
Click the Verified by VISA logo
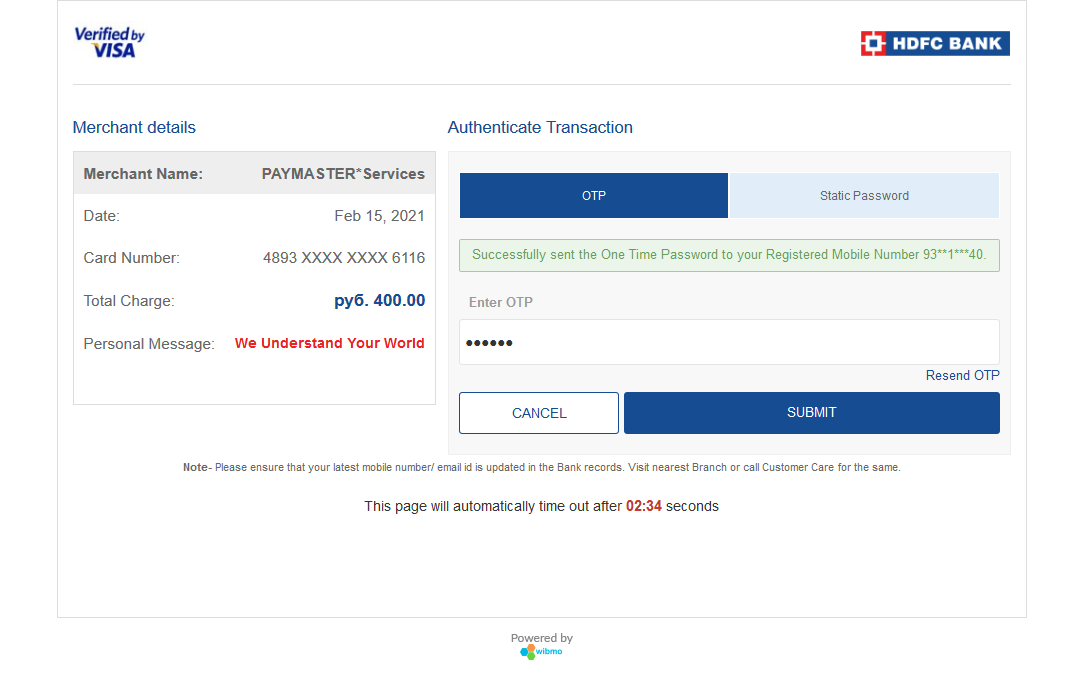pos(110,42)
